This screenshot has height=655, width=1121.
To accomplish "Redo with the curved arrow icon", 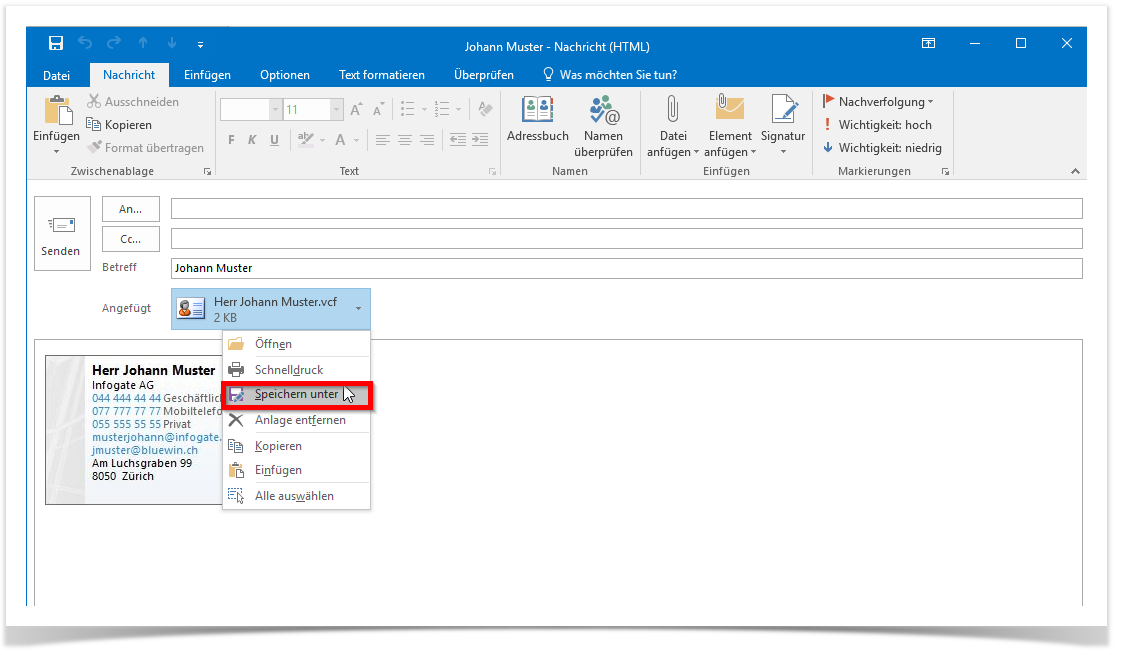I will [x=114, y=44].
